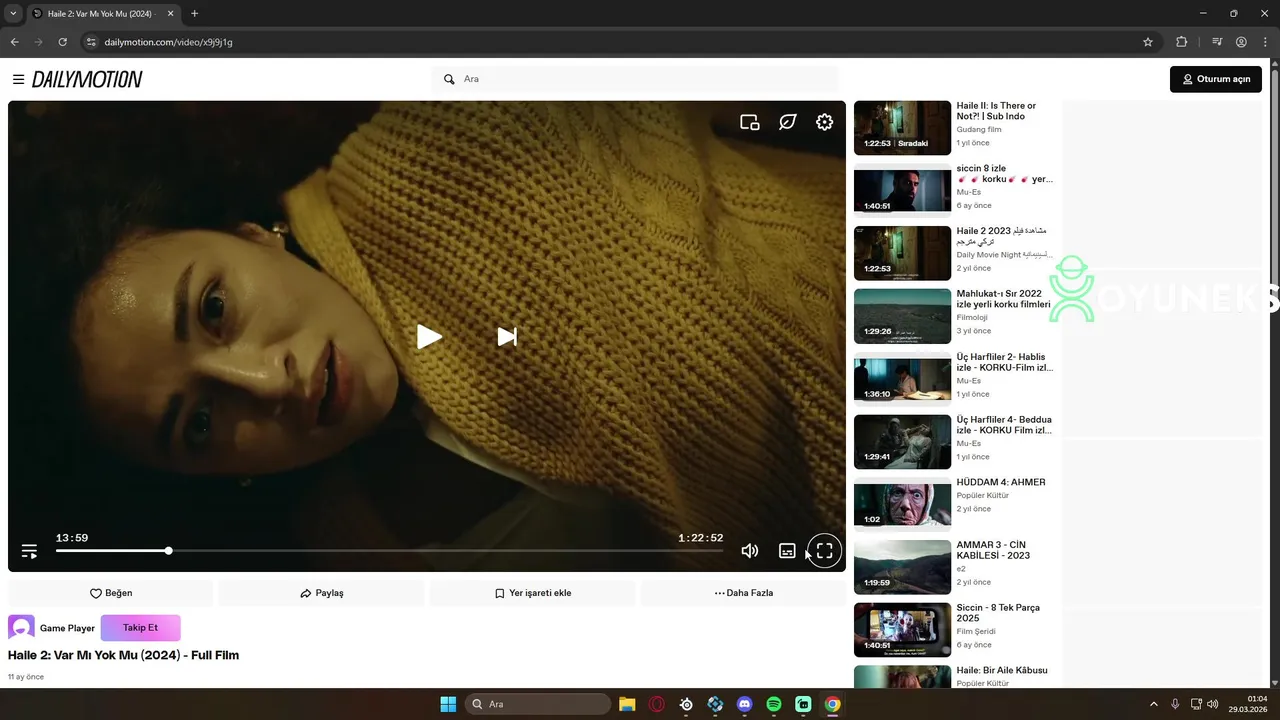Open Game Player channel name link
Screen dimensions: 1280x720
click(67, 628)
